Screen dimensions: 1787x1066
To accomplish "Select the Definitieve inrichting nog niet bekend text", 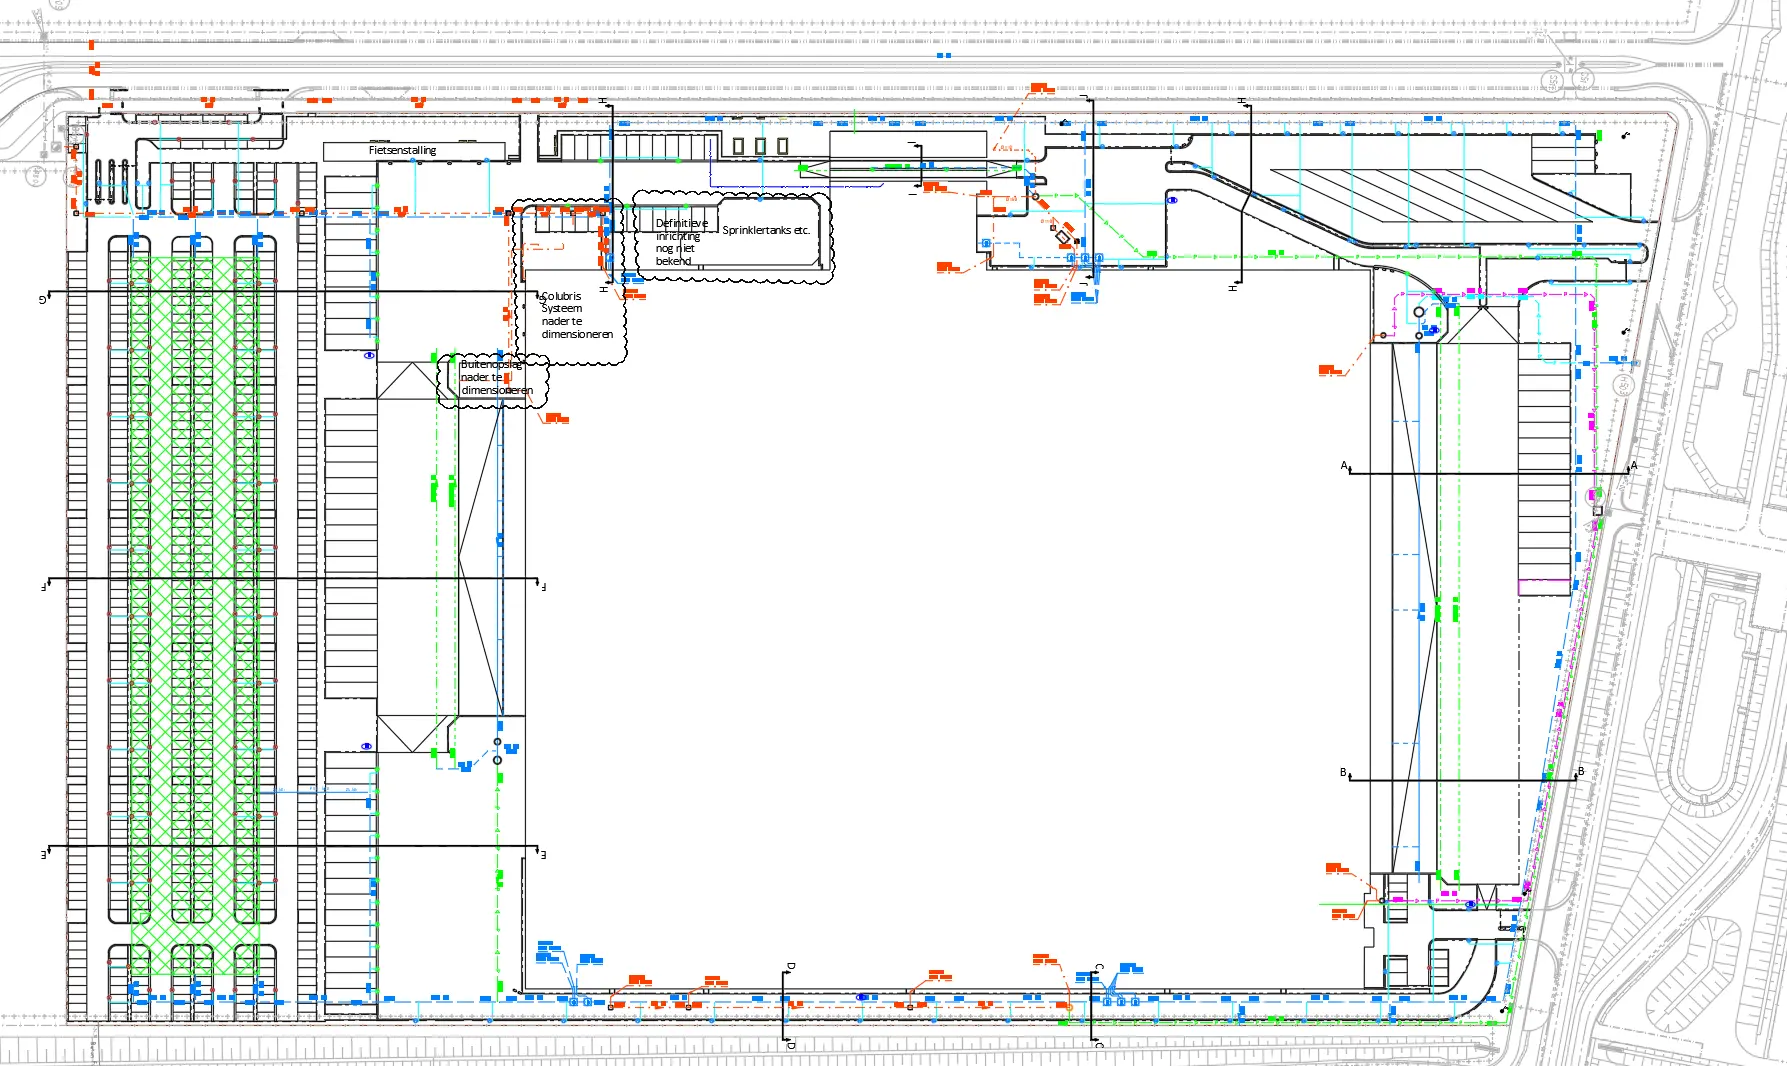I will click(681, 242).
